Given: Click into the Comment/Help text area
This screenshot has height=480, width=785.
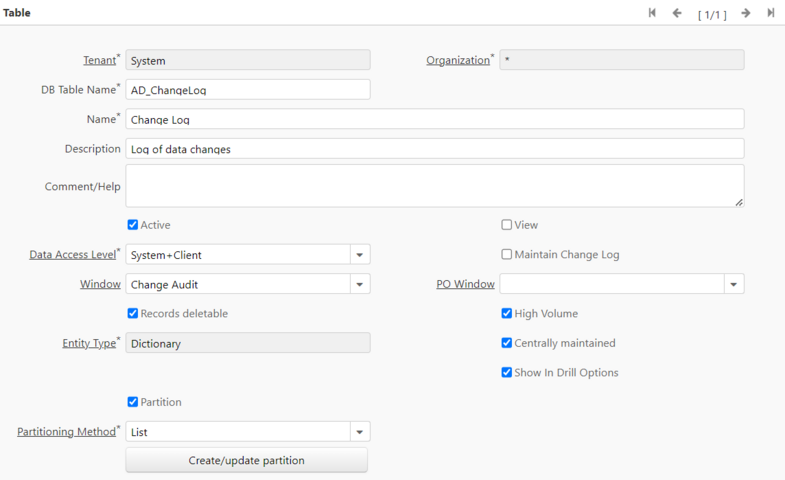Looking at the screenshot, I should (434, 186).
